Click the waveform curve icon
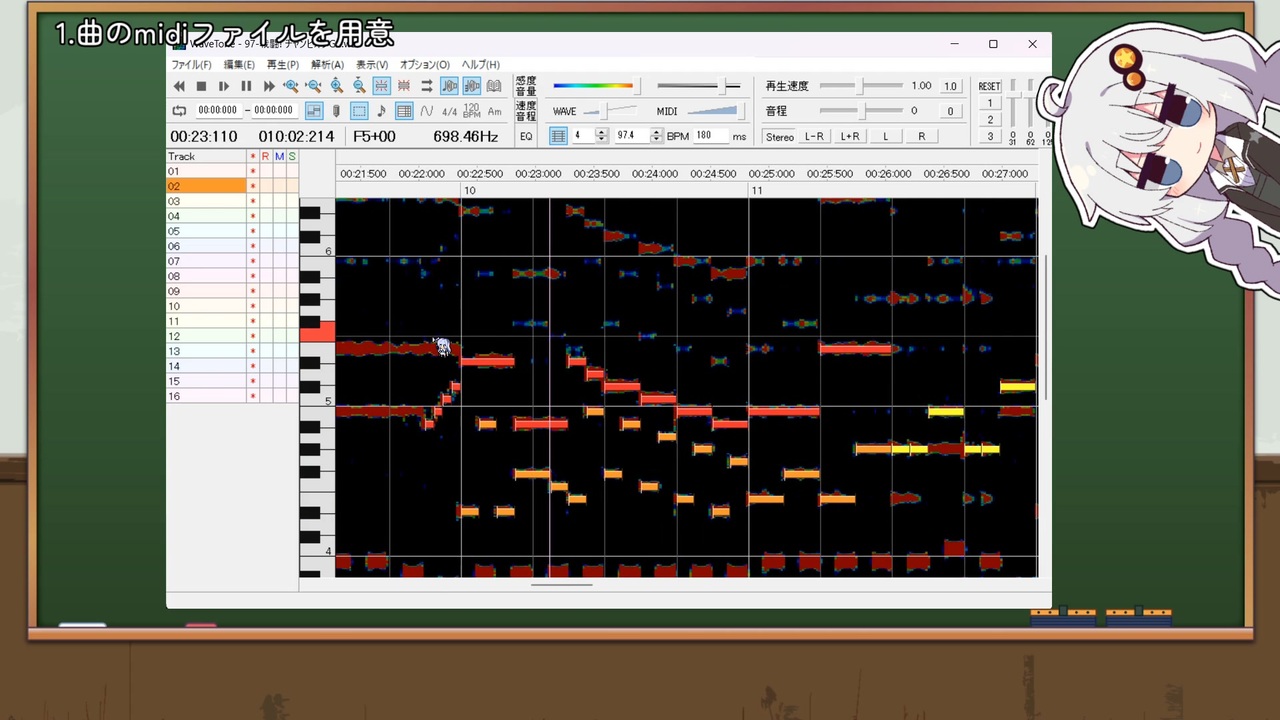Viewport: 1280px width, 720px height. (x=427, y=111)
